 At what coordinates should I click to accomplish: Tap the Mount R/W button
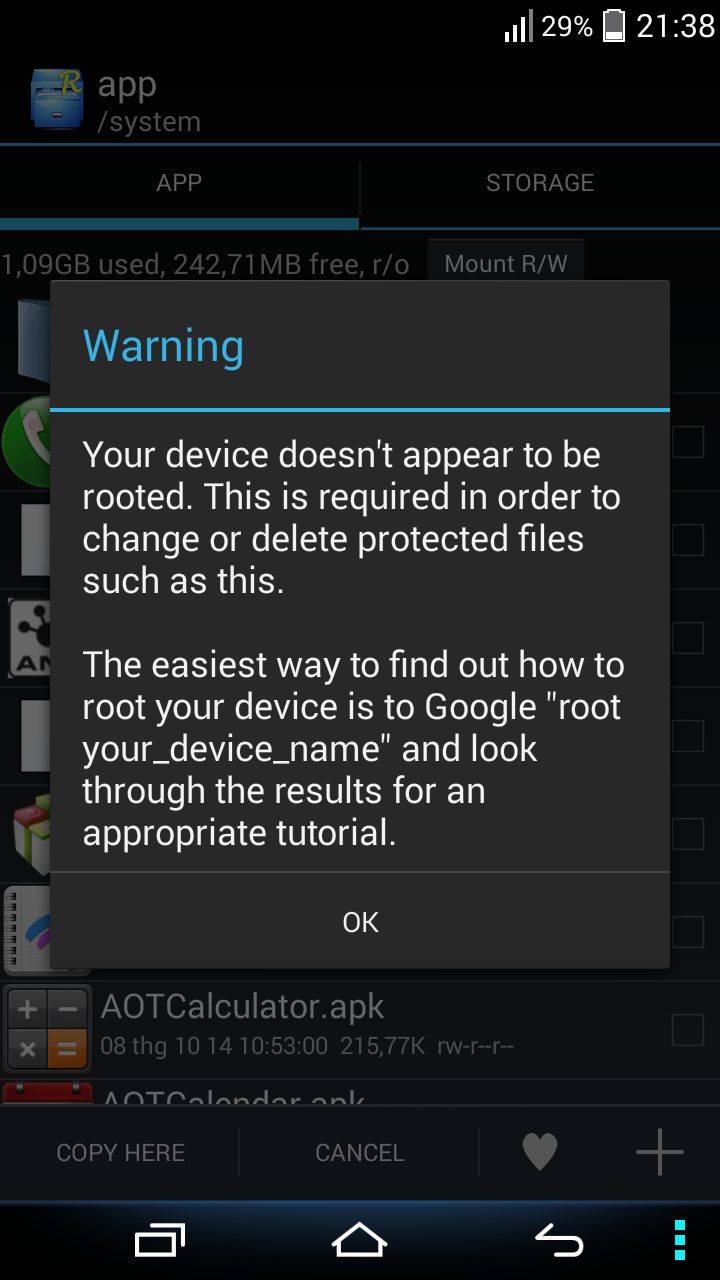506,264
